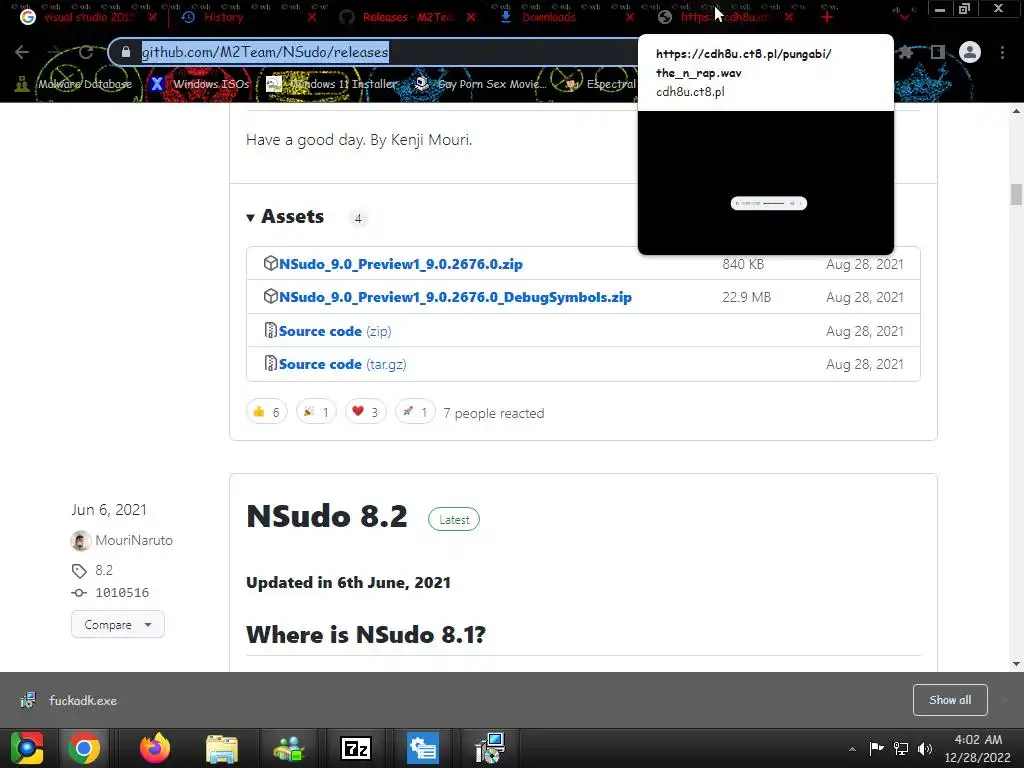This screenshot has height=768, width=1024.
Task: Open MouriNaruto's avatar image
Action: pyautogui.click(x=80, y=540)
